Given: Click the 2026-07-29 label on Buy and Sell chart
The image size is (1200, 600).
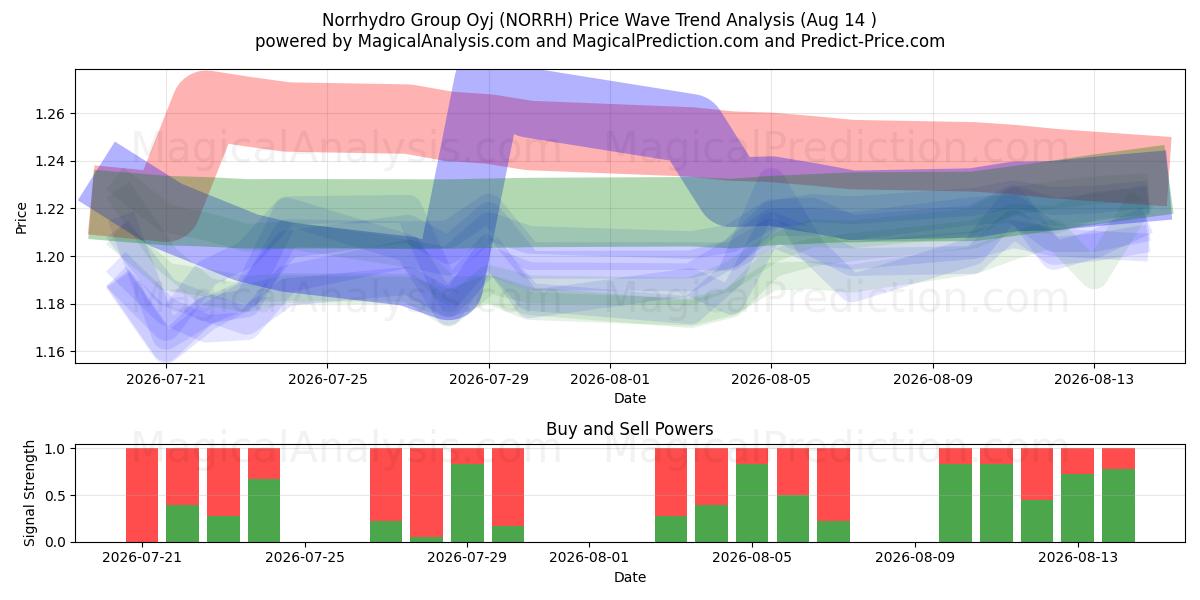Looking at the screenshot, I should click(x=467, y=558).
